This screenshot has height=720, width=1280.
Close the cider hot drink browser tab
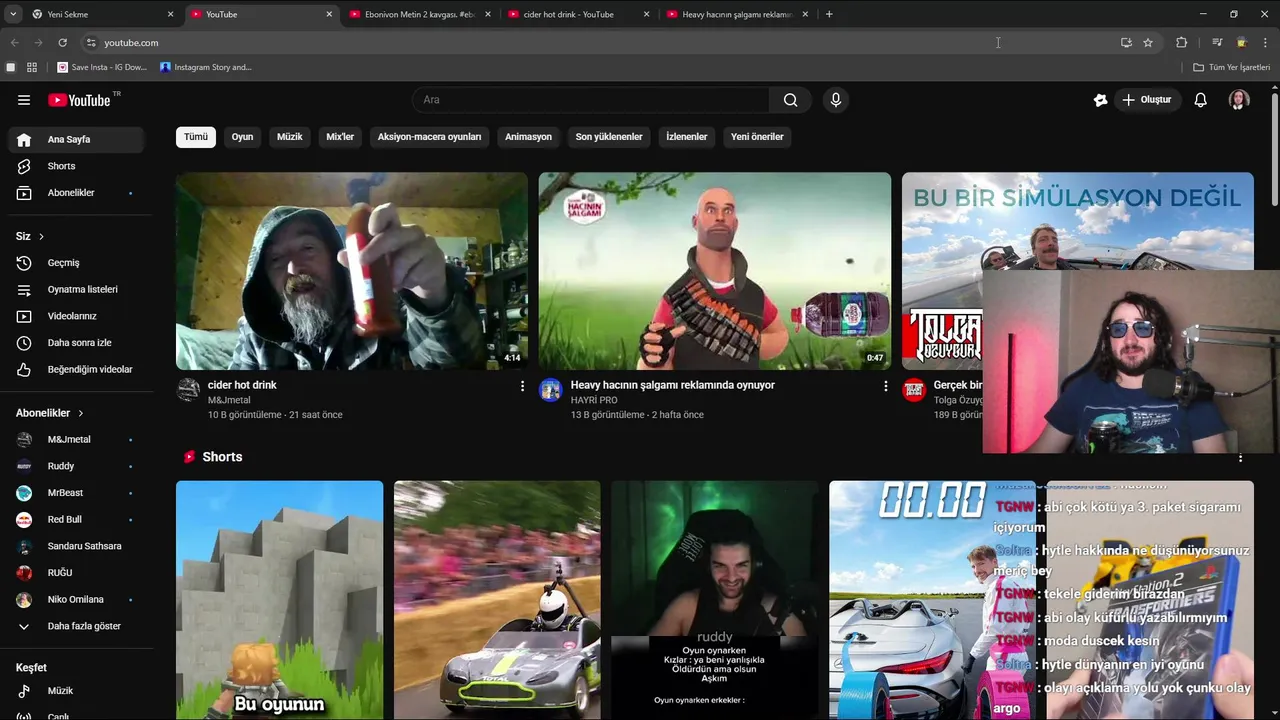646,14
